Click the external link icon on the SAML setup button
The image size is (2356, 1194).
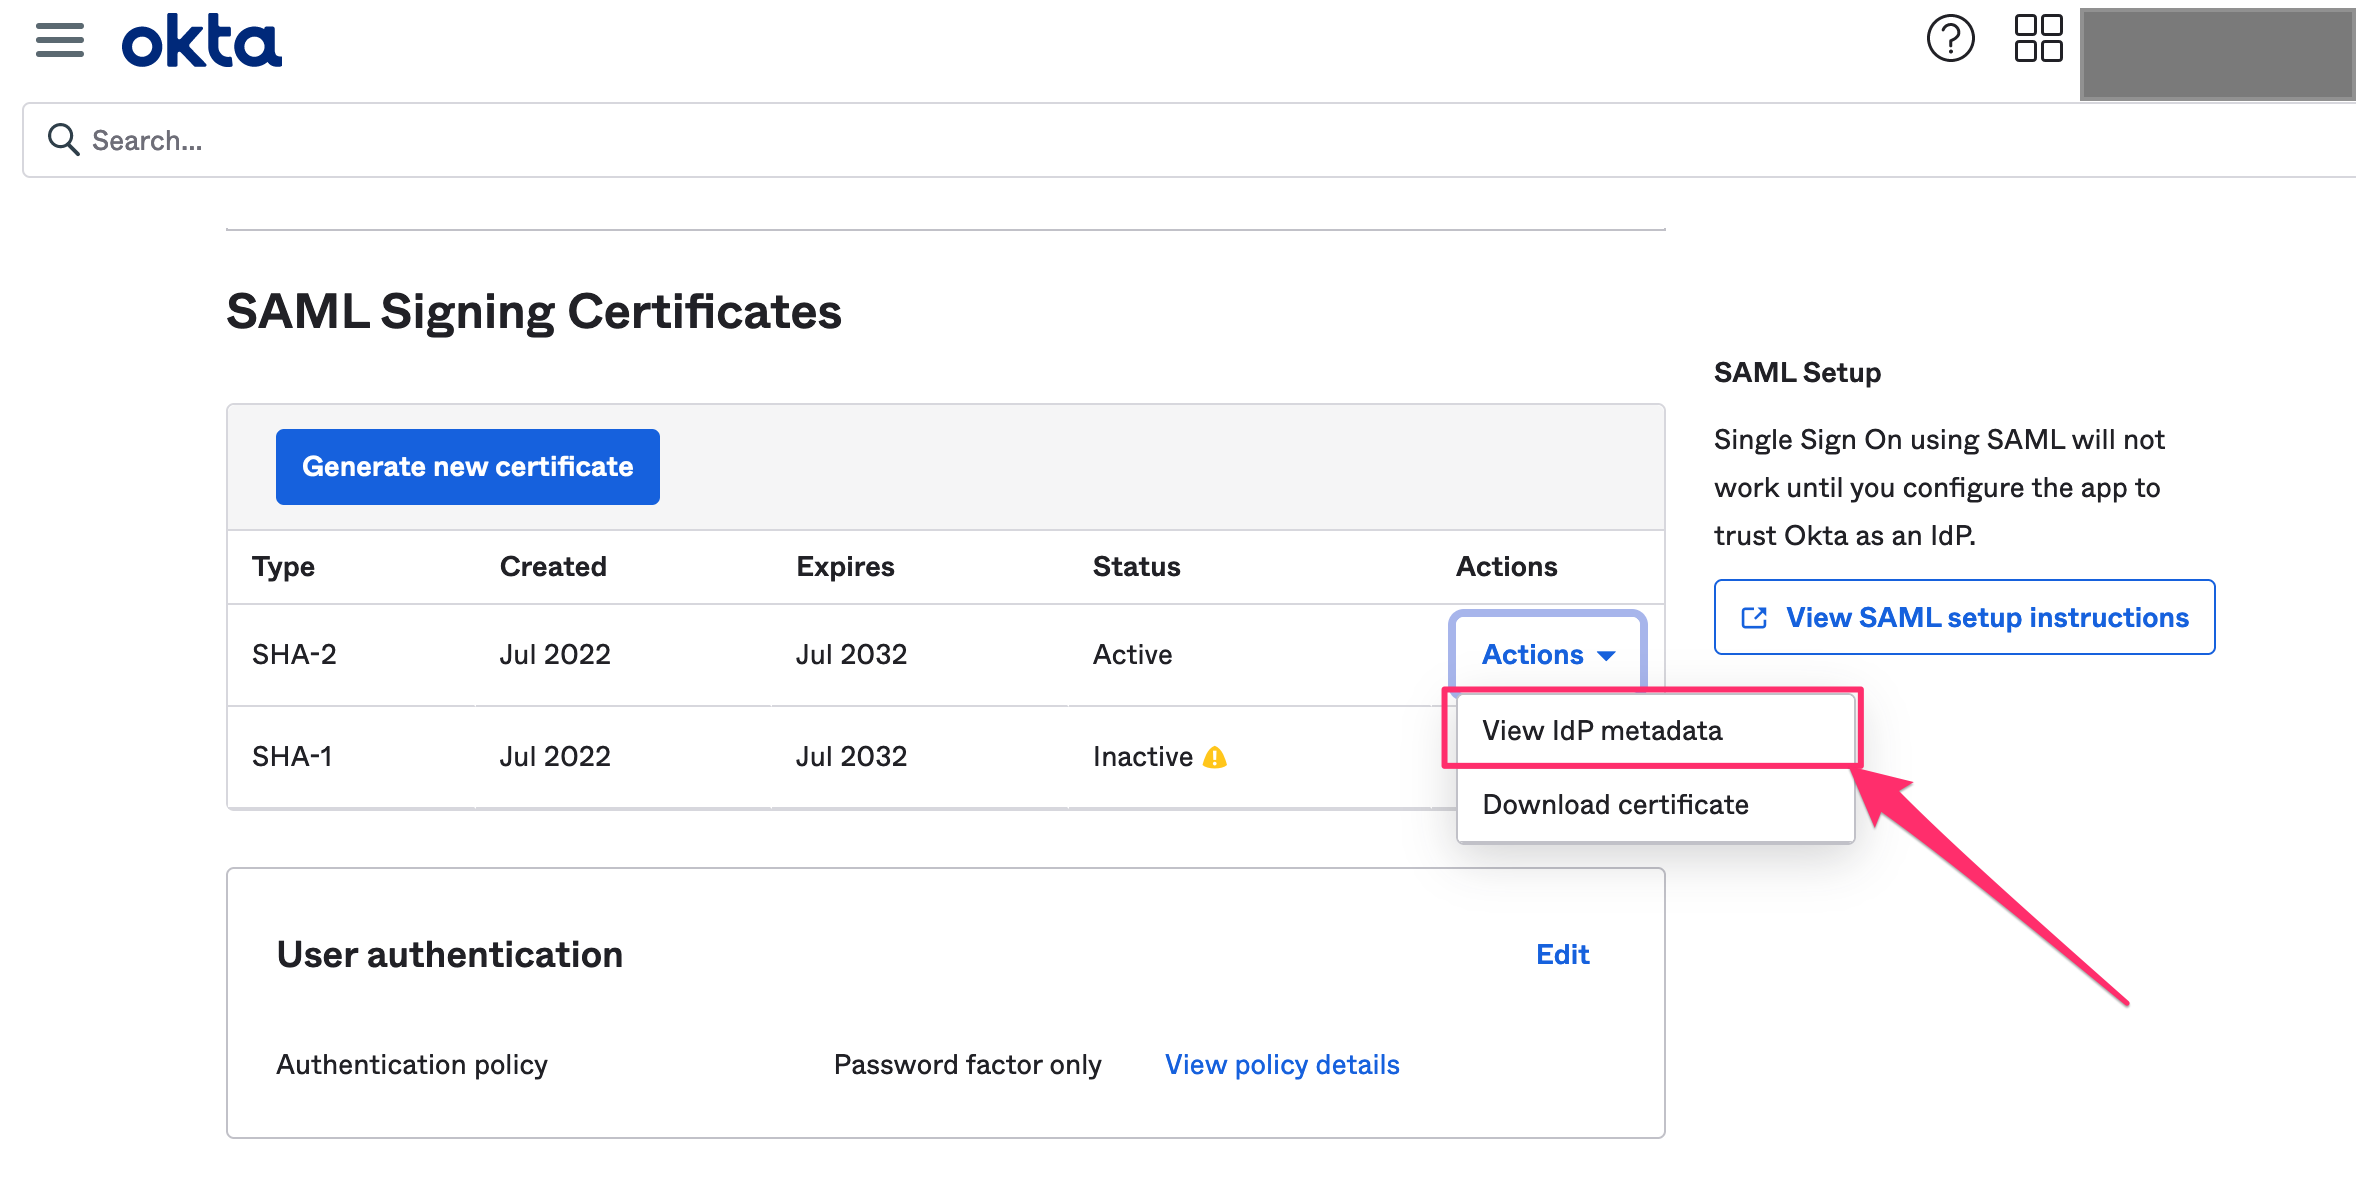coord(1754,618)
